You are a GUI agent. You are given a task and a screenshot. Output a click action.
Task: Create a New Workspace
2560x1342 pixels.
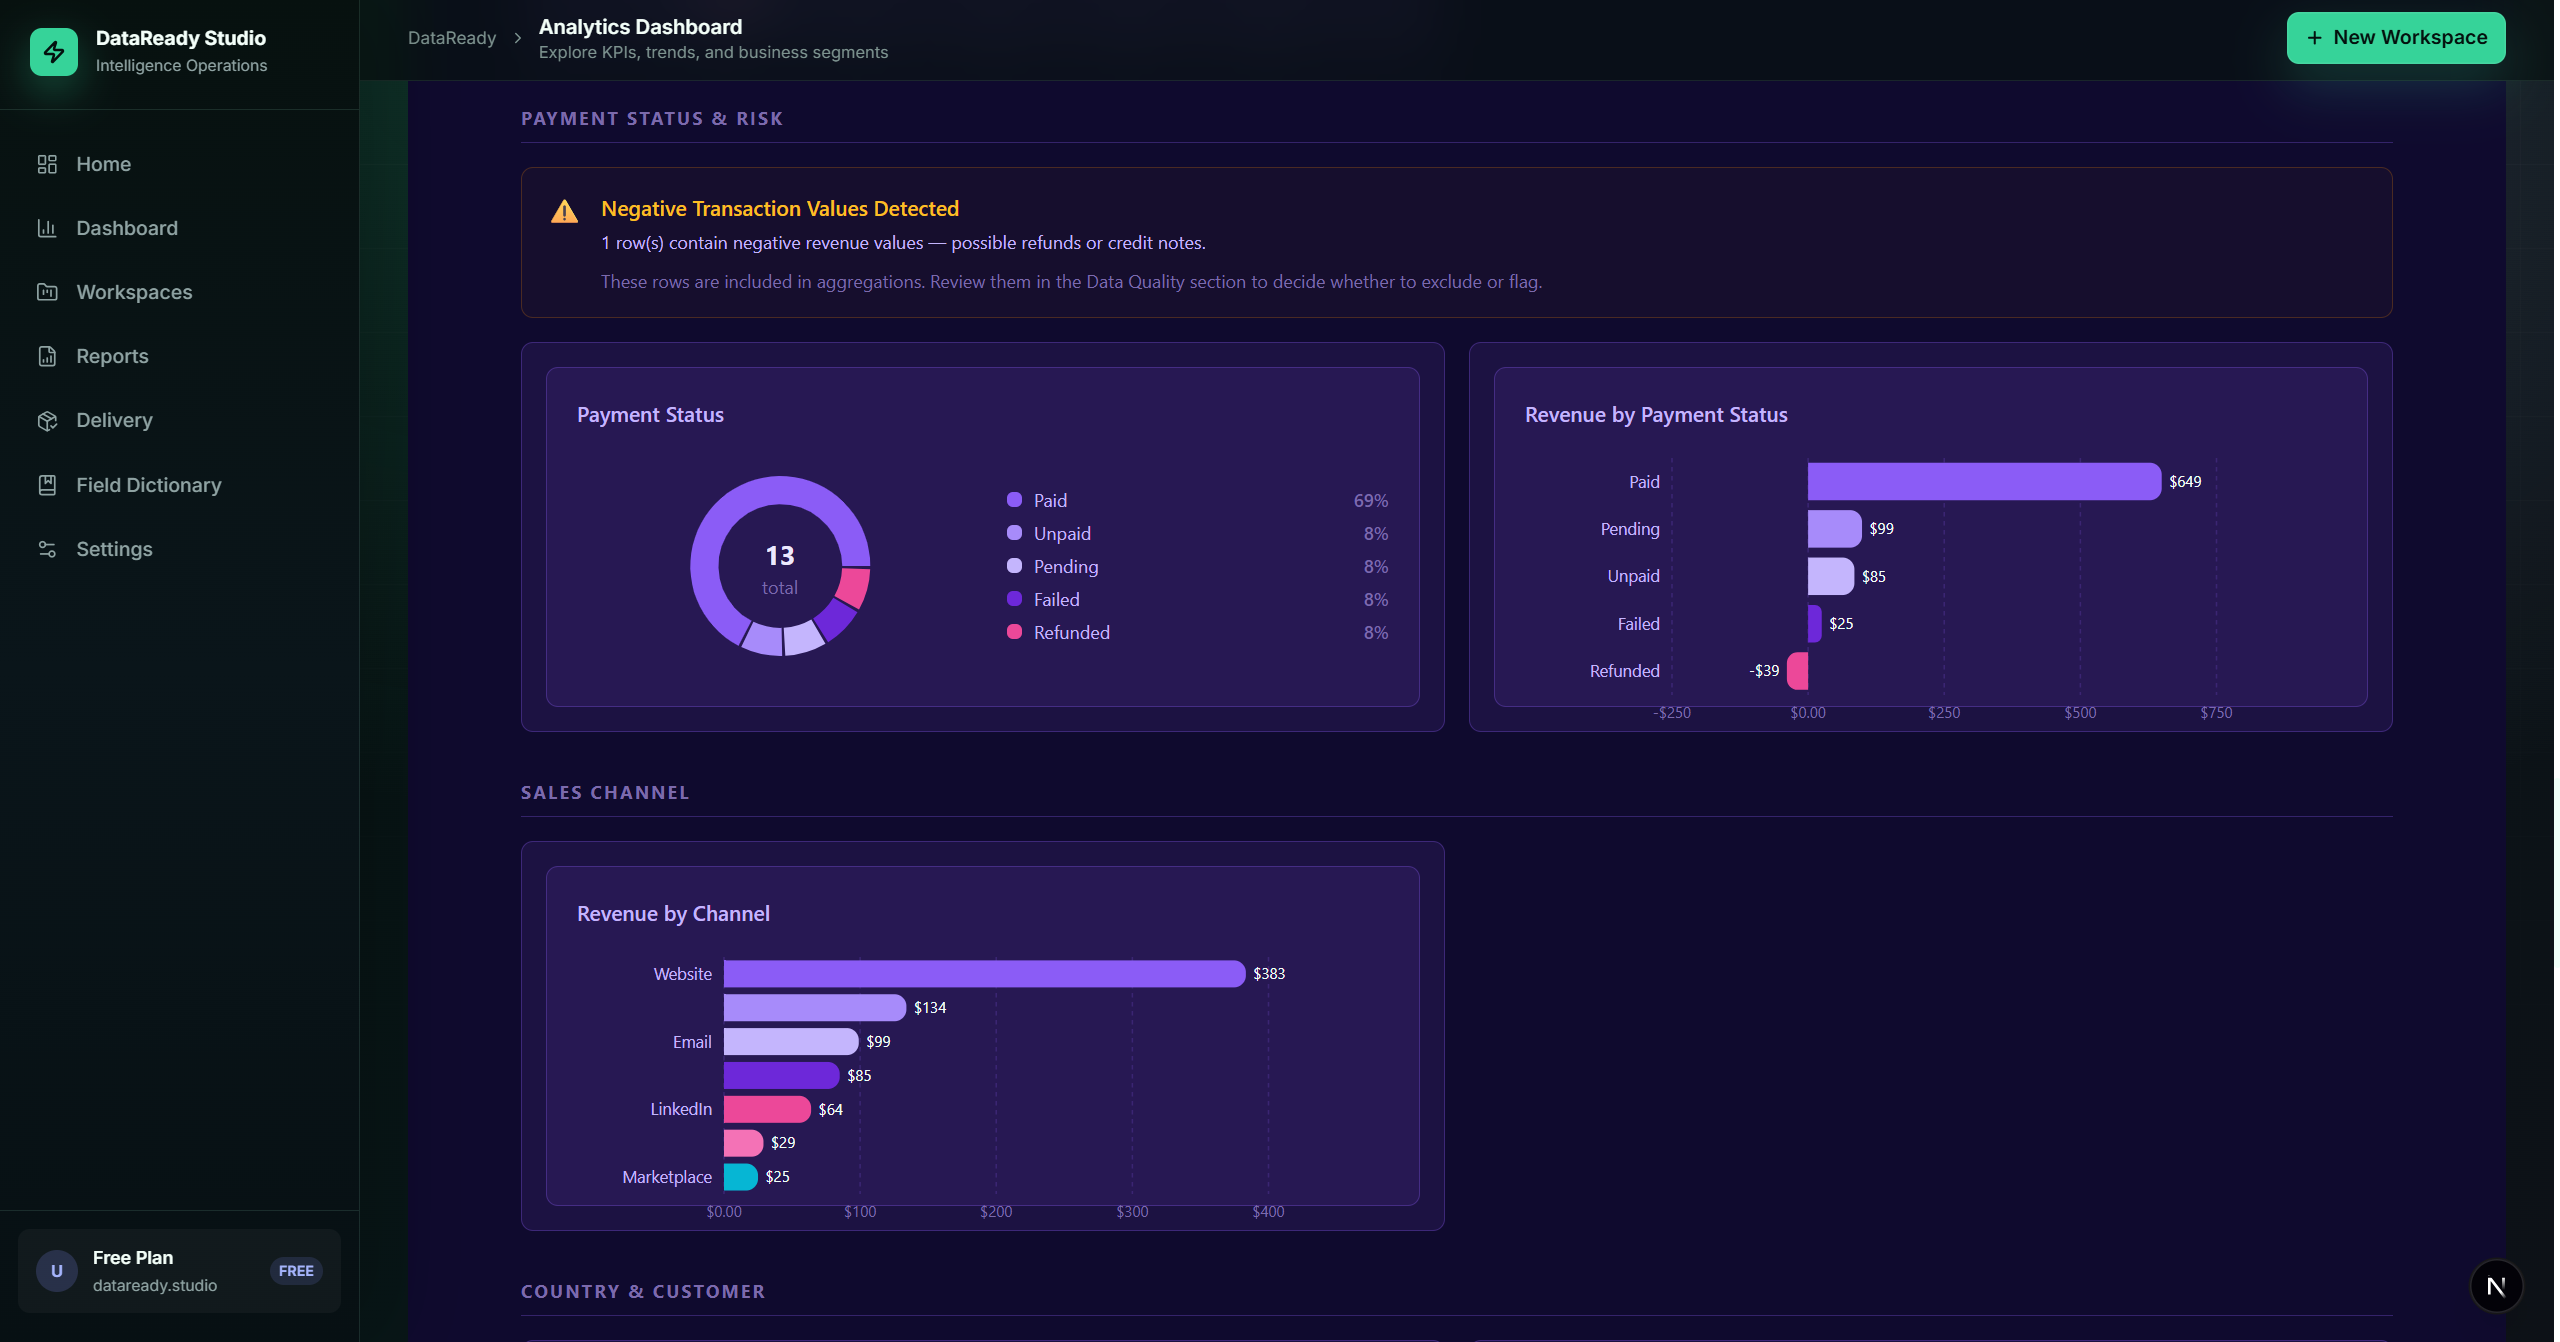coord(2396,38)
